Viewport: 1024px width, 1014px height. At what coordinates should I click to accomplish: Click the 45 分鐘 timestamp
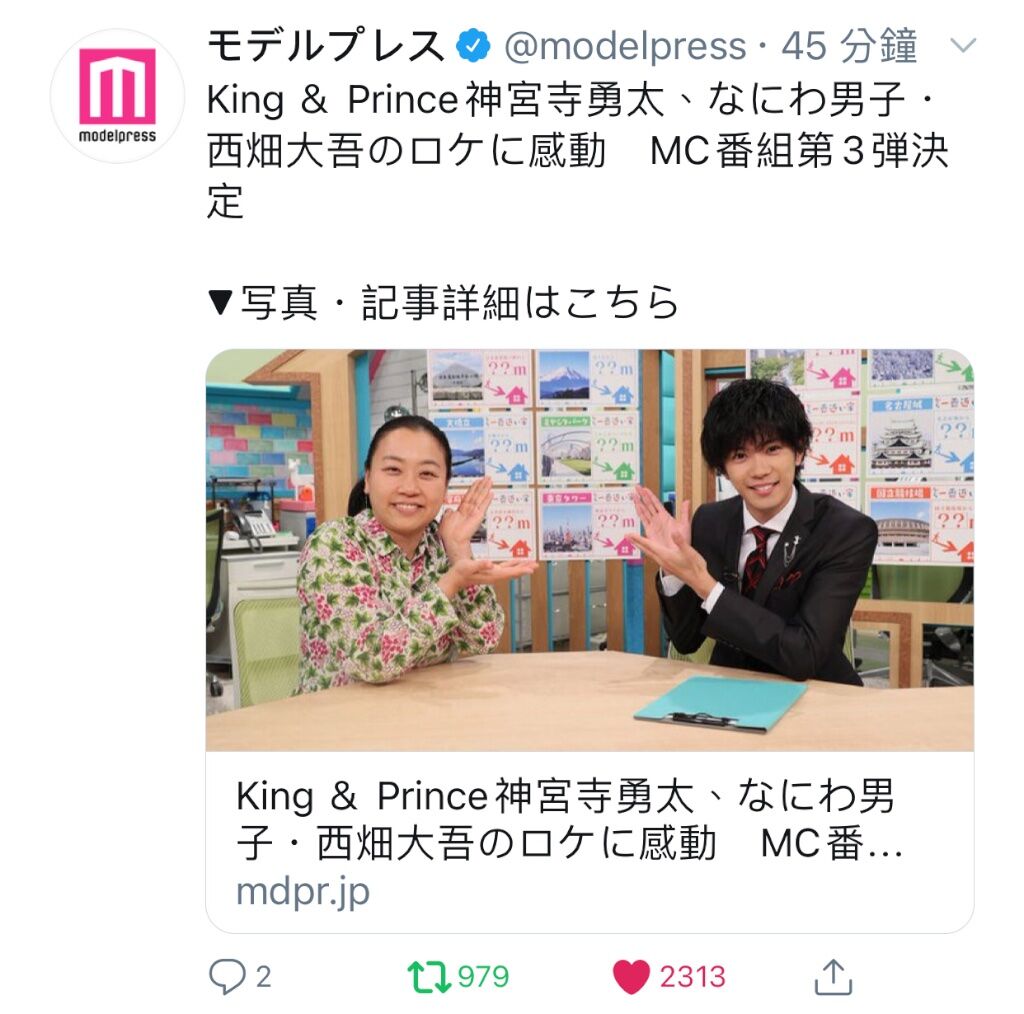click(x=850, y=46)
